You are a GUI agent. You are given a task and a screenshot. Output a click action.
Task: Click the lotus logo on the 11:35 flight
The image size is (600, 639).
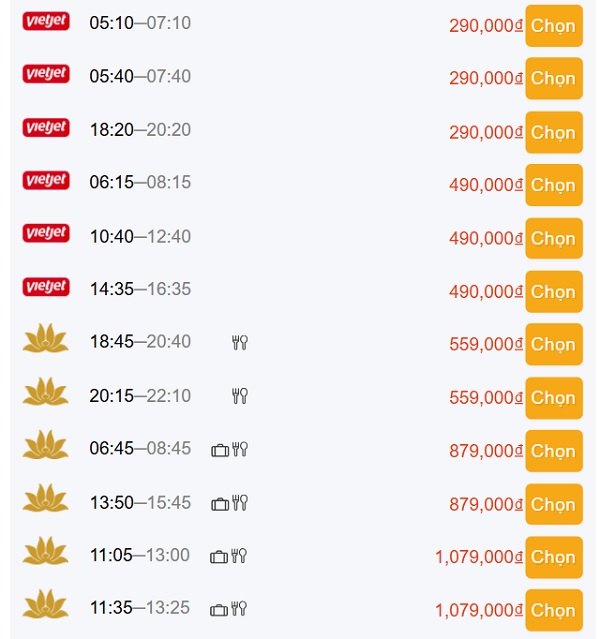(x=46, y=606)
